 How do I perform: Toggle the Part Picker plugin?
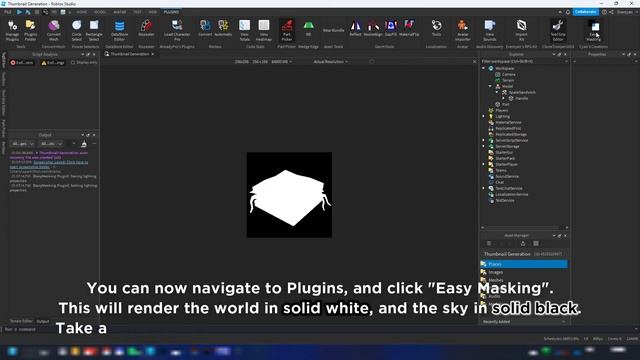click(287, 30)
